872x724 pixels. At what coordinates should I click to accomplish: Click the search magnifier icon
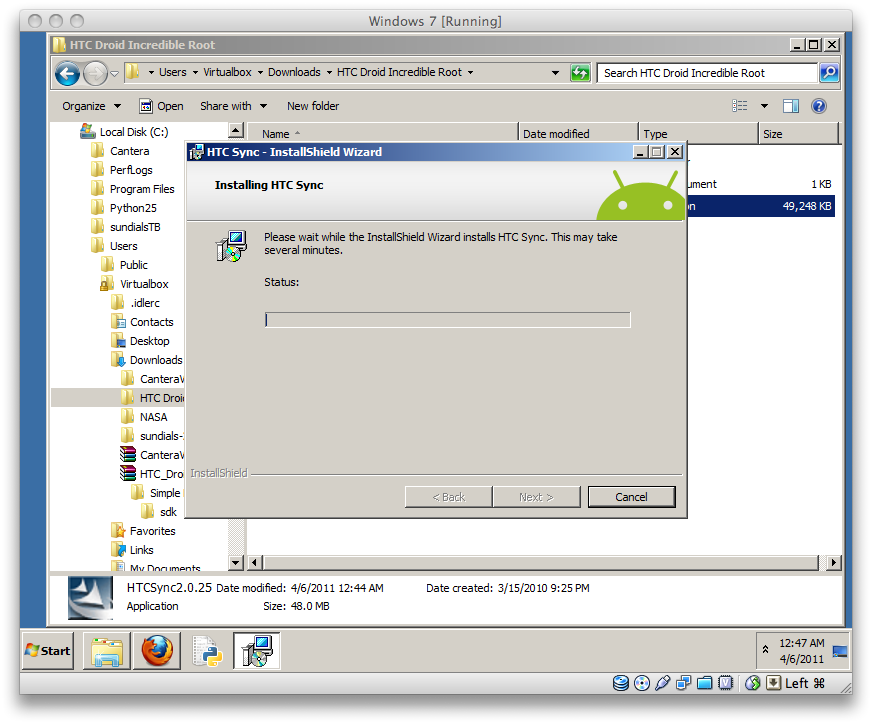click(x=829, y=73)
